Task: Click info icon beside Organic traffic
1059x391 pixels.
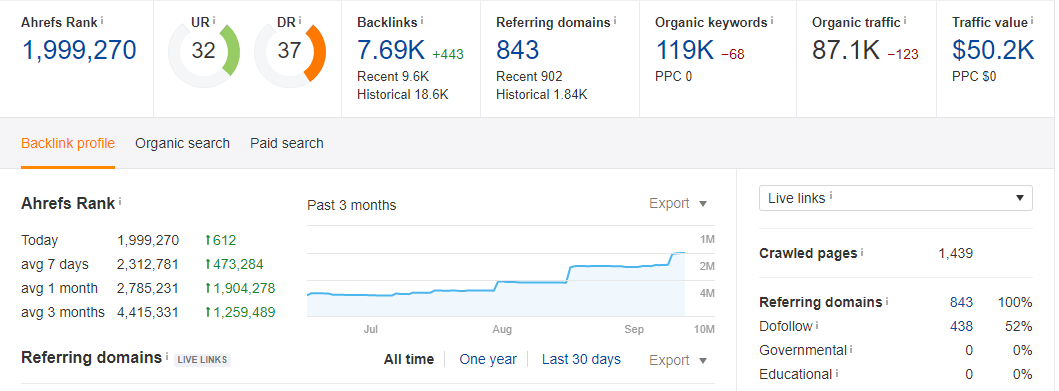Action: pyautogui.click(x=905, y=20)
